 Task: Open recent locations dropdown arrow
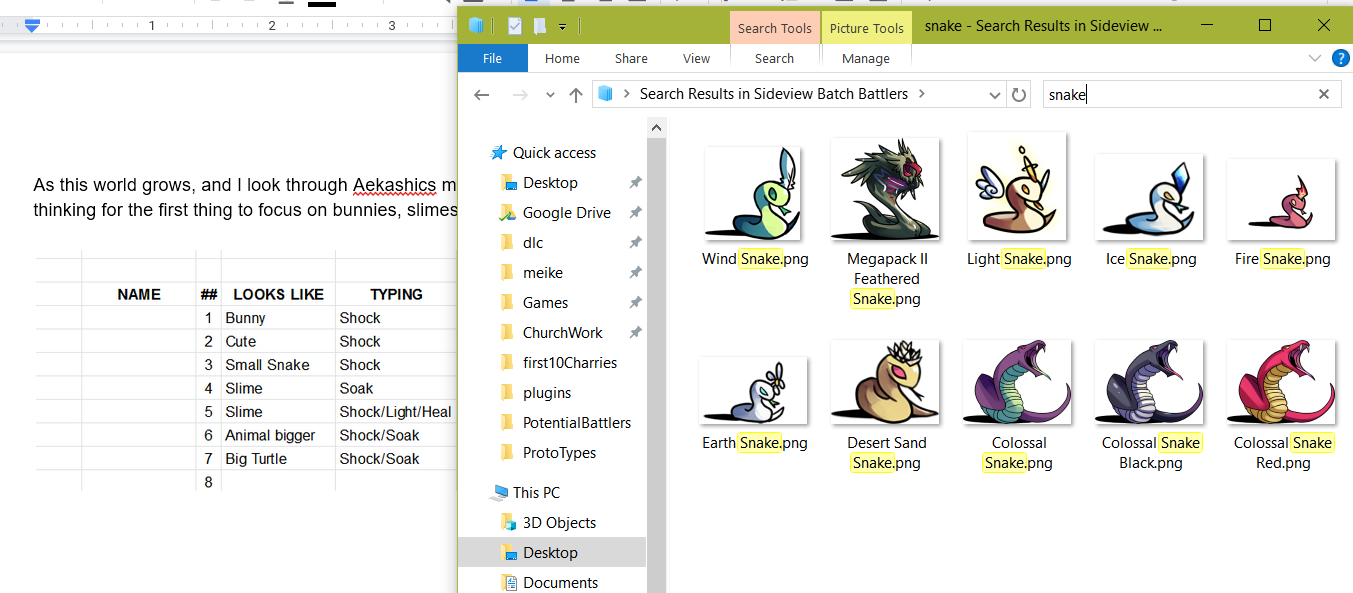click(x=549, y=95)
